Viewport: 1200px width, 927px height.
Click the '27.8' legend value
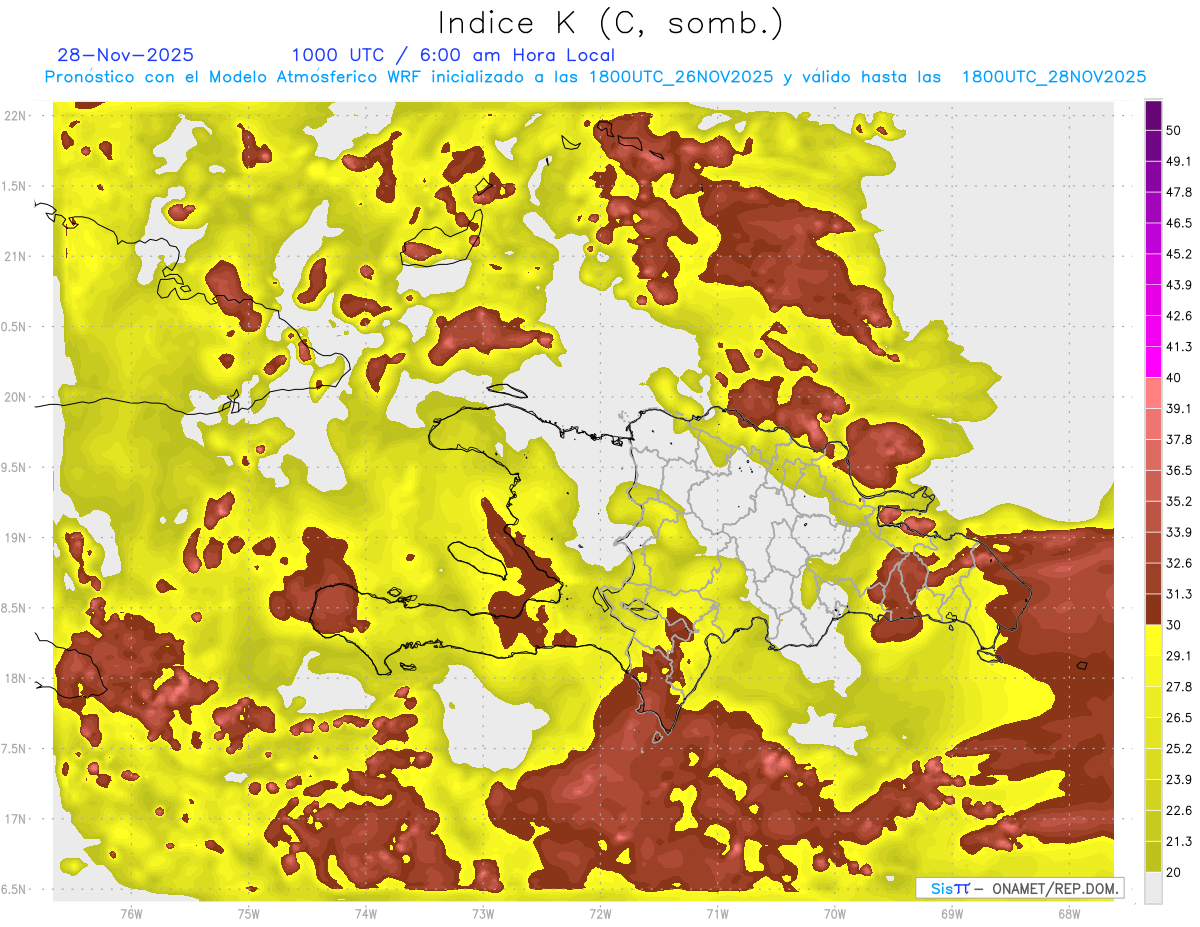click(1179, 687)
